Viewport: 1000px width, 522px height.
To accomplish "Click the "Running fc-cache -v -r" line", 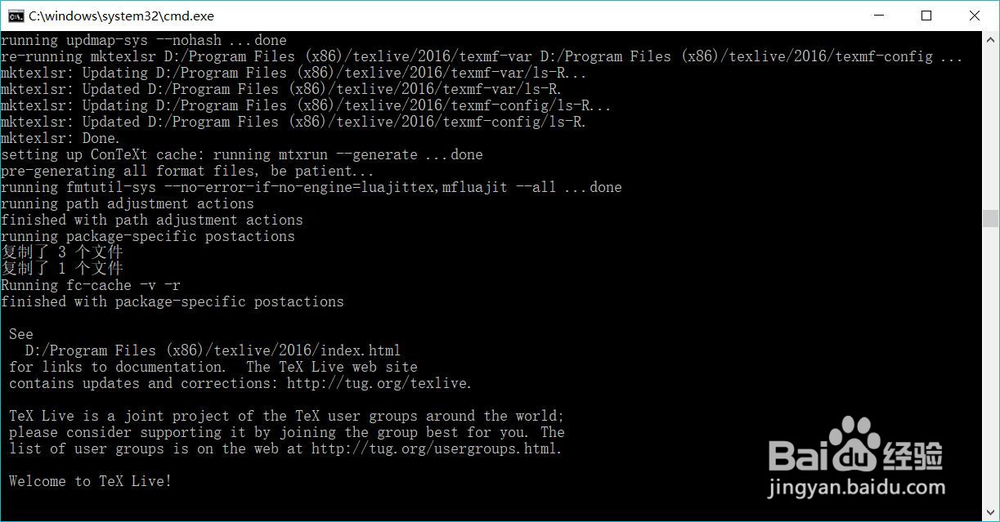I will [x=91, y=285].
